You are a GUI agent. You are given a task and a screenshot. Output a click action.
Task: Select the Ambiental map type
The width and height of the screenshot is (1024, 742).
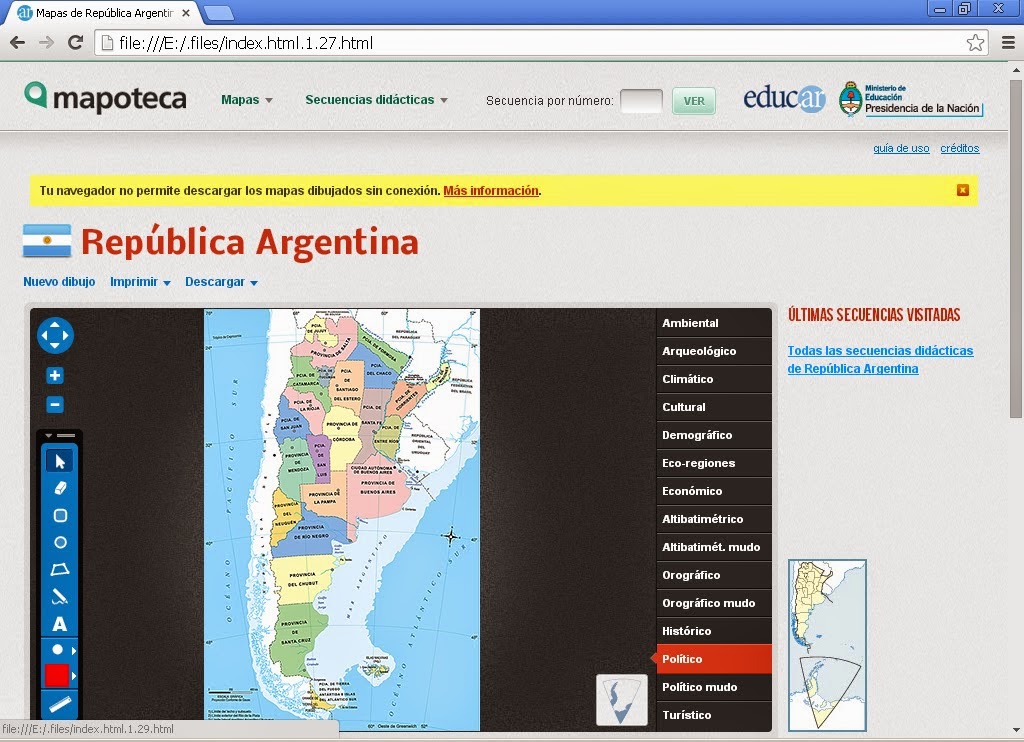[714, 323]
